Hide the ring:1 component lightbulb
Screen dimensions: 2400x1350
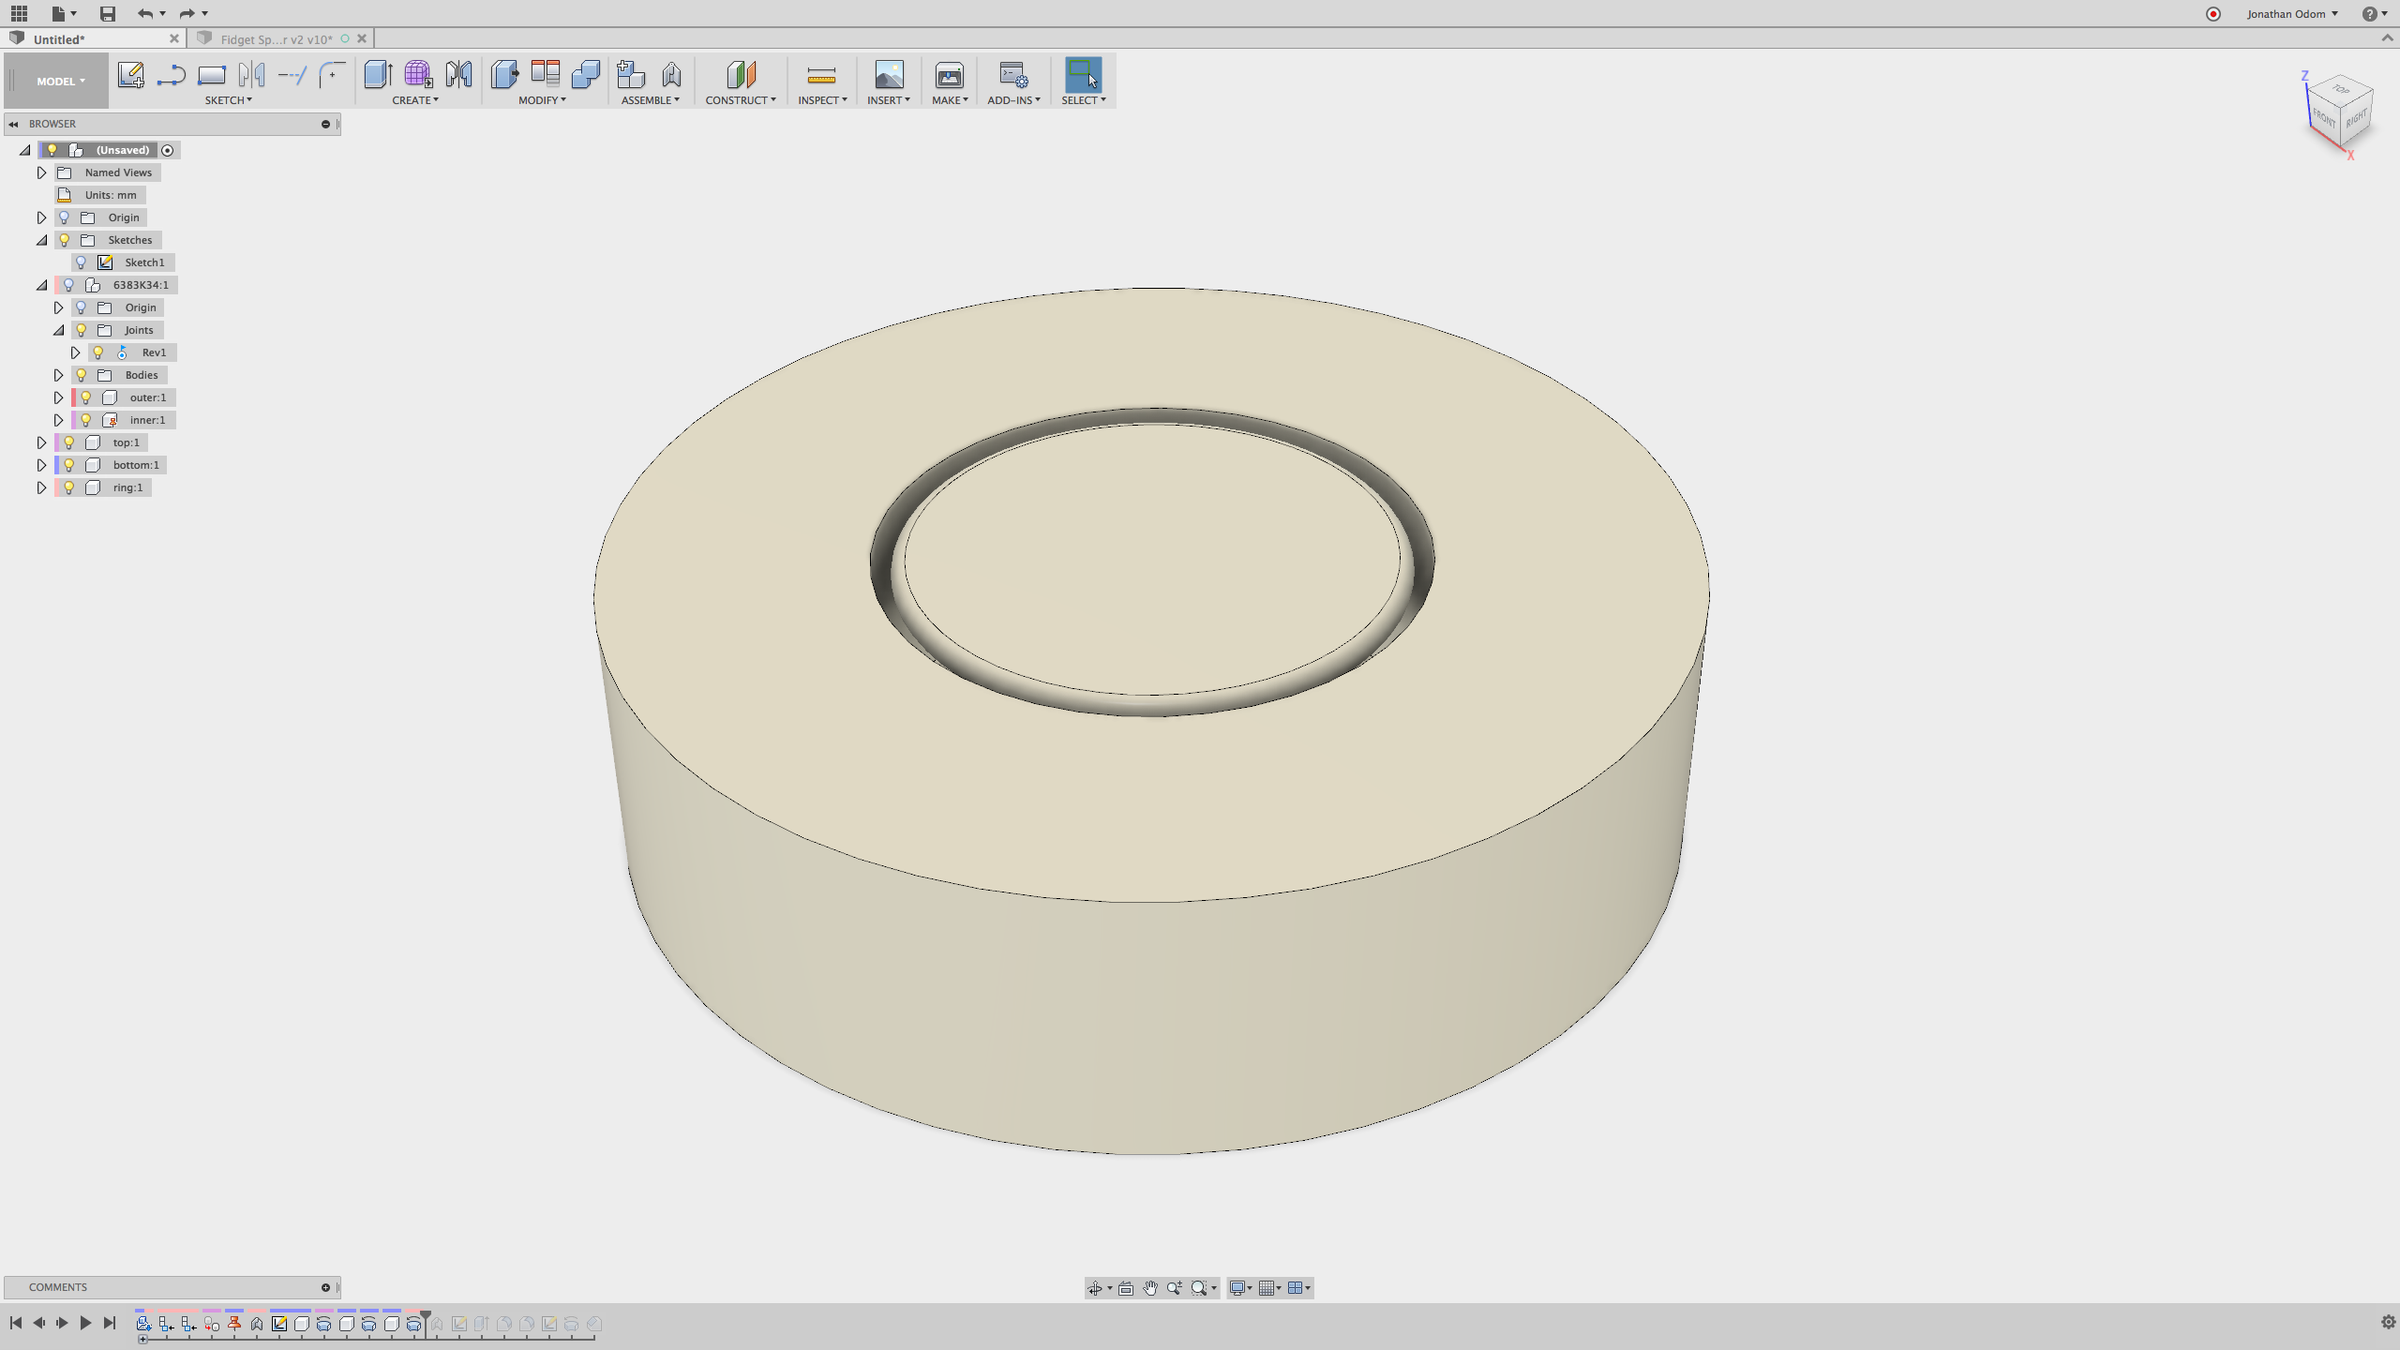69,488
